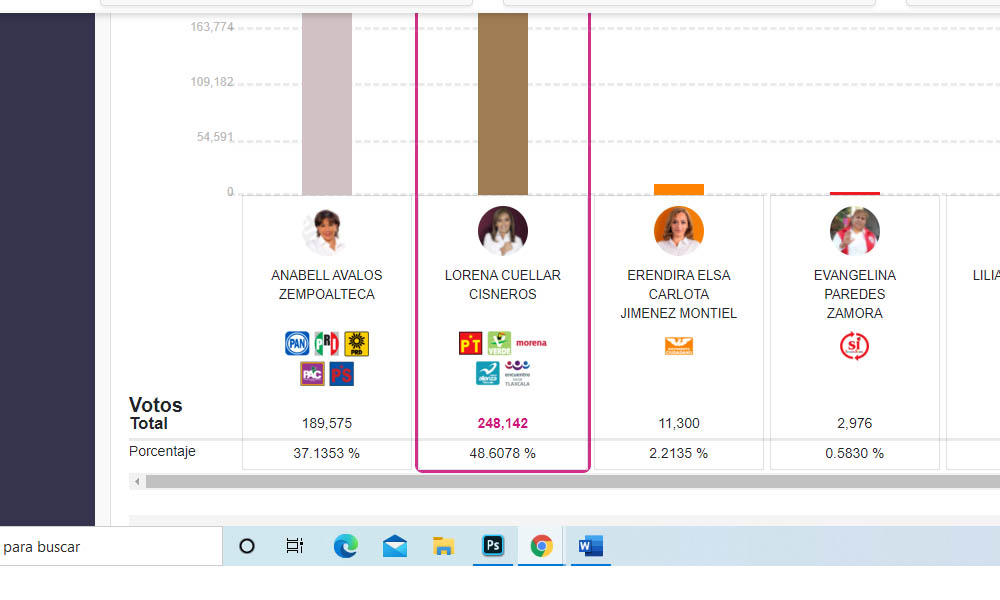Click the brown bar for Lorena Cuellar
Screen dimensions: 1000x600
(x=502, y=100)
